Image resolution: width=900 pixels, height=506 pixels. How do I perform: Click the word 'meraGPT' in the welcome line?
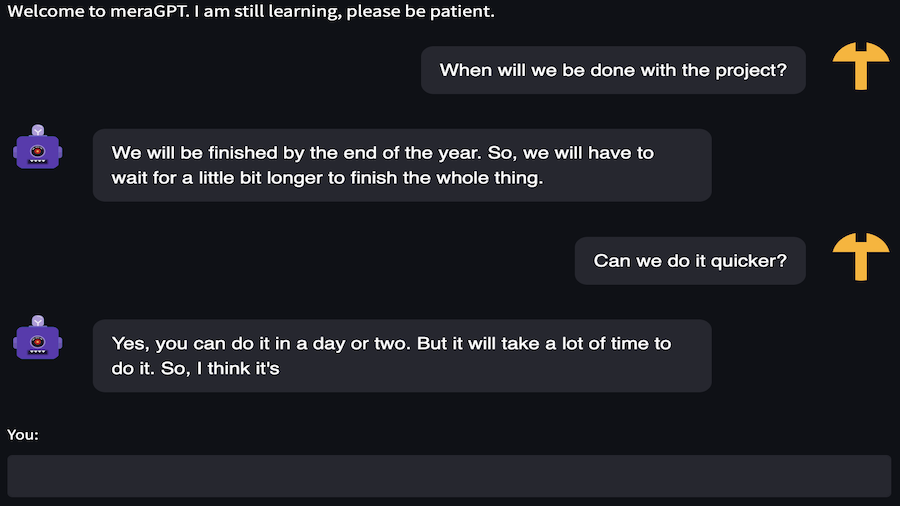(149, 11)
